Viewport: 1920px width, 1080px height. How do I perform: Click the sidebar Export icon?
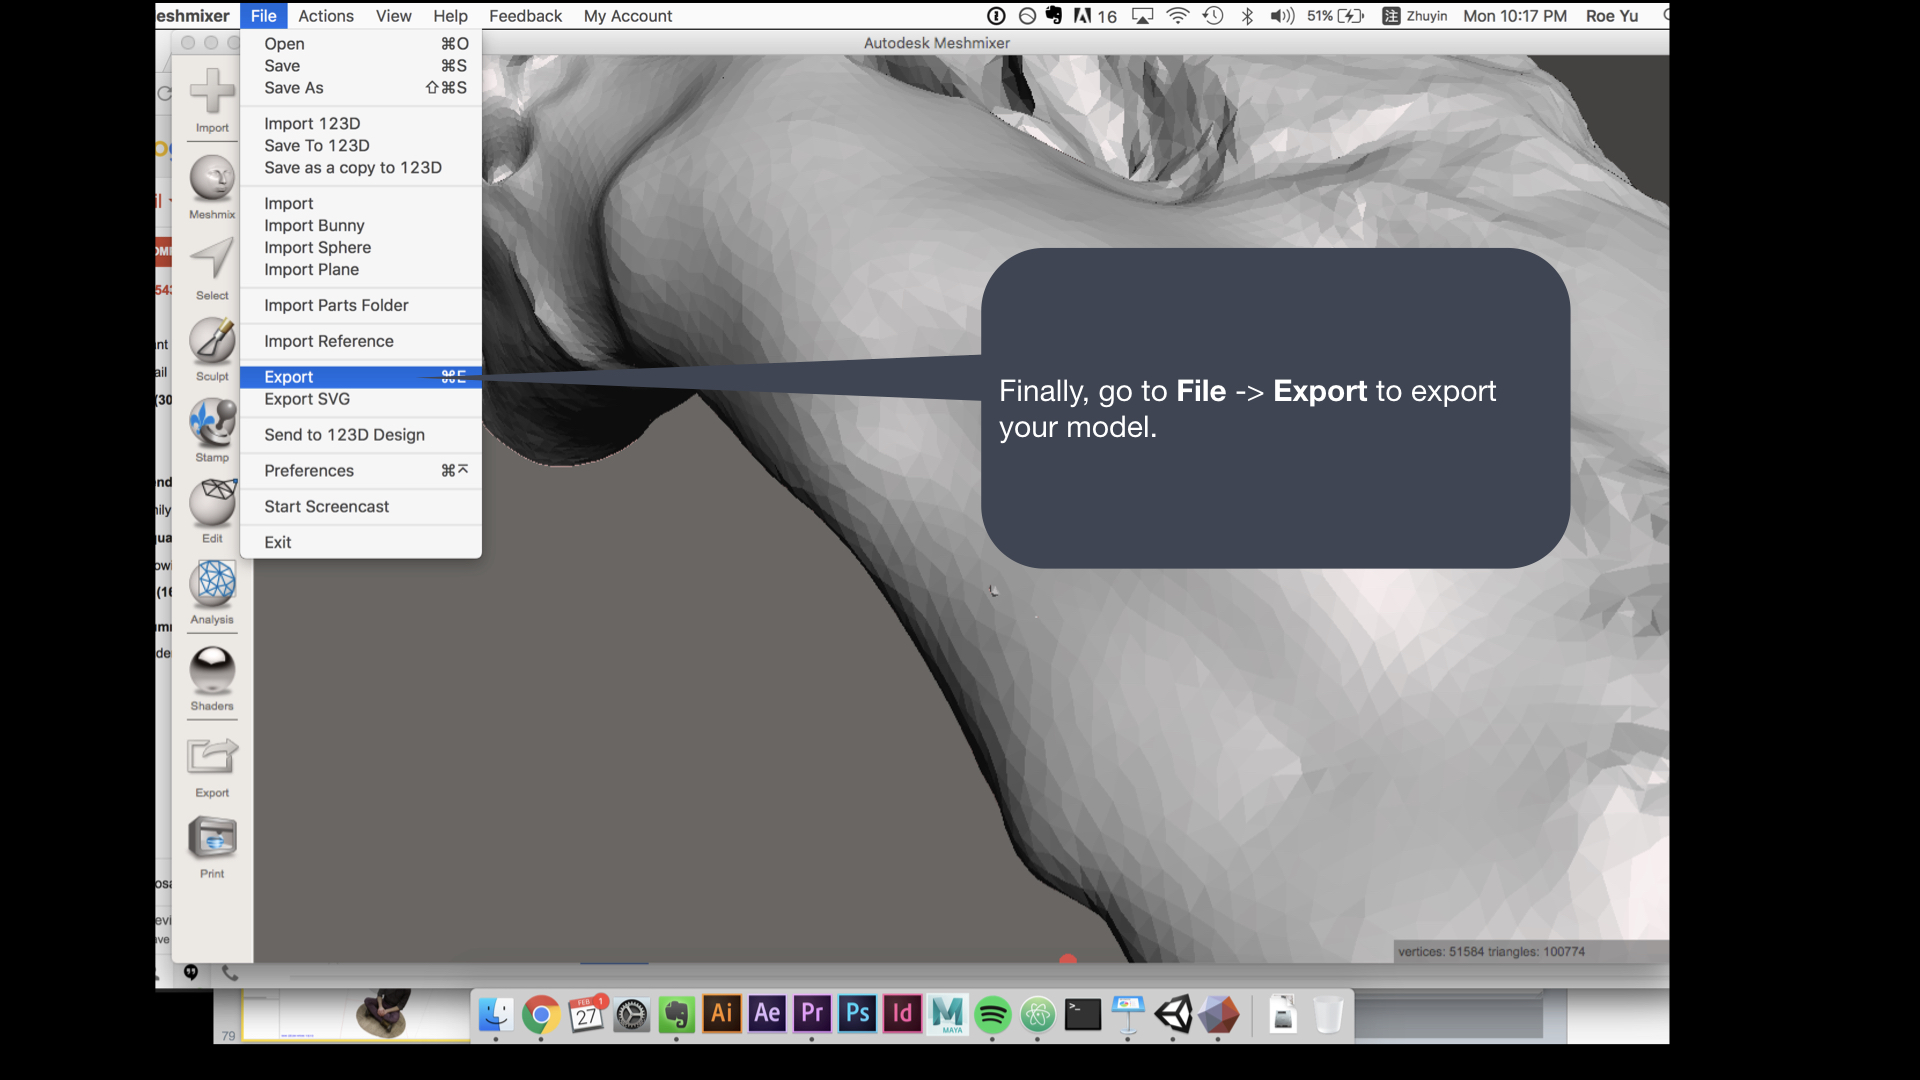pyautogui.click(x=212, y=757)
